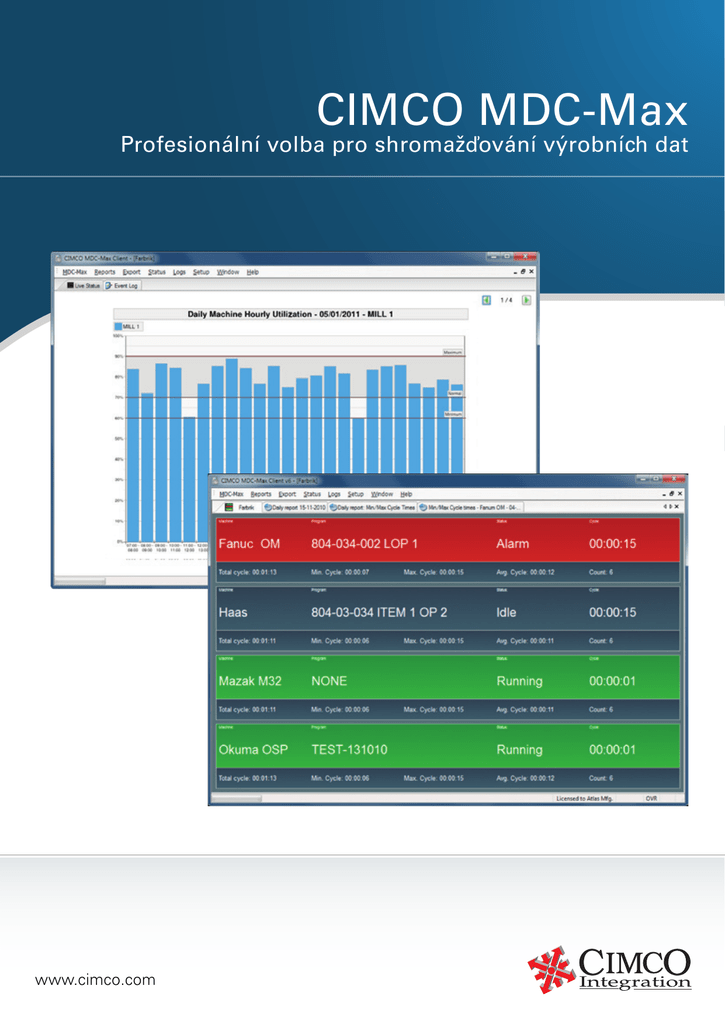The width and height of the screenshot is (725, 1024).
Task: Go to previous report page with green arrow
Action: click(x=486, y=300)
